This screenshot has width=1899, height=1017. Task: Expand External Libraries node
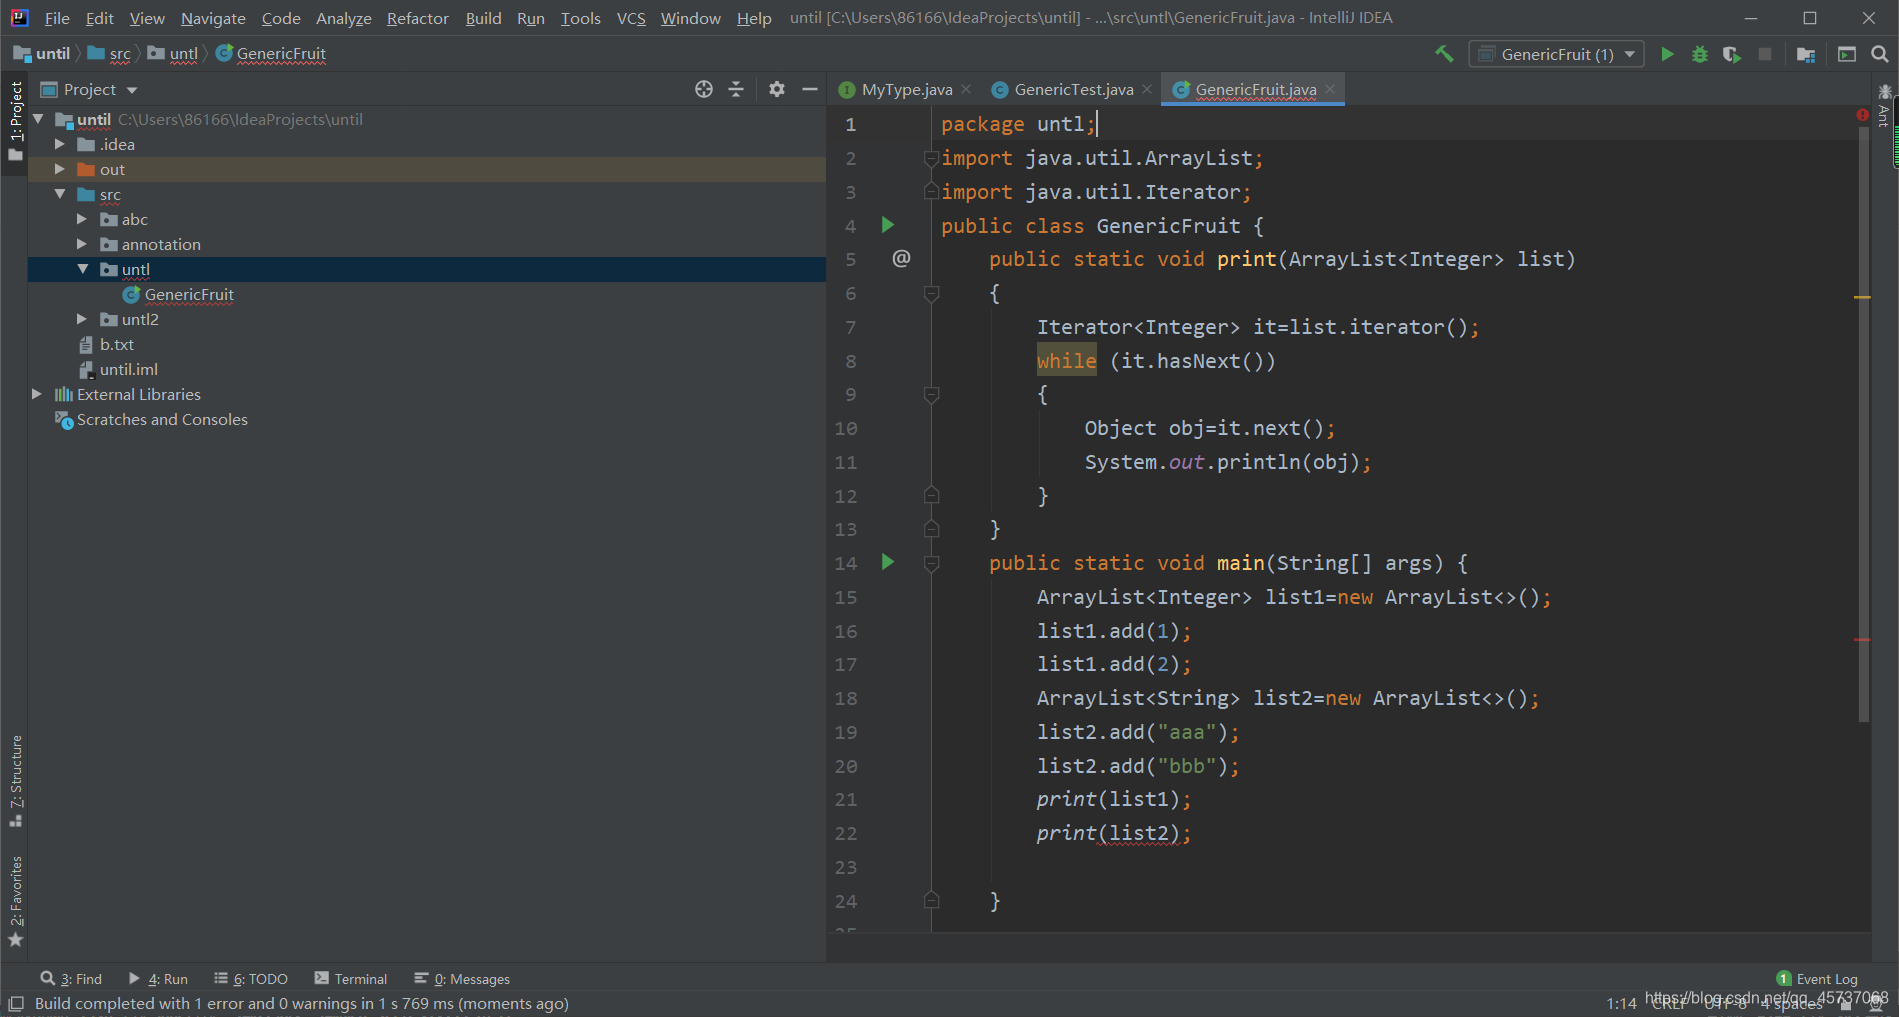point(38,394)
